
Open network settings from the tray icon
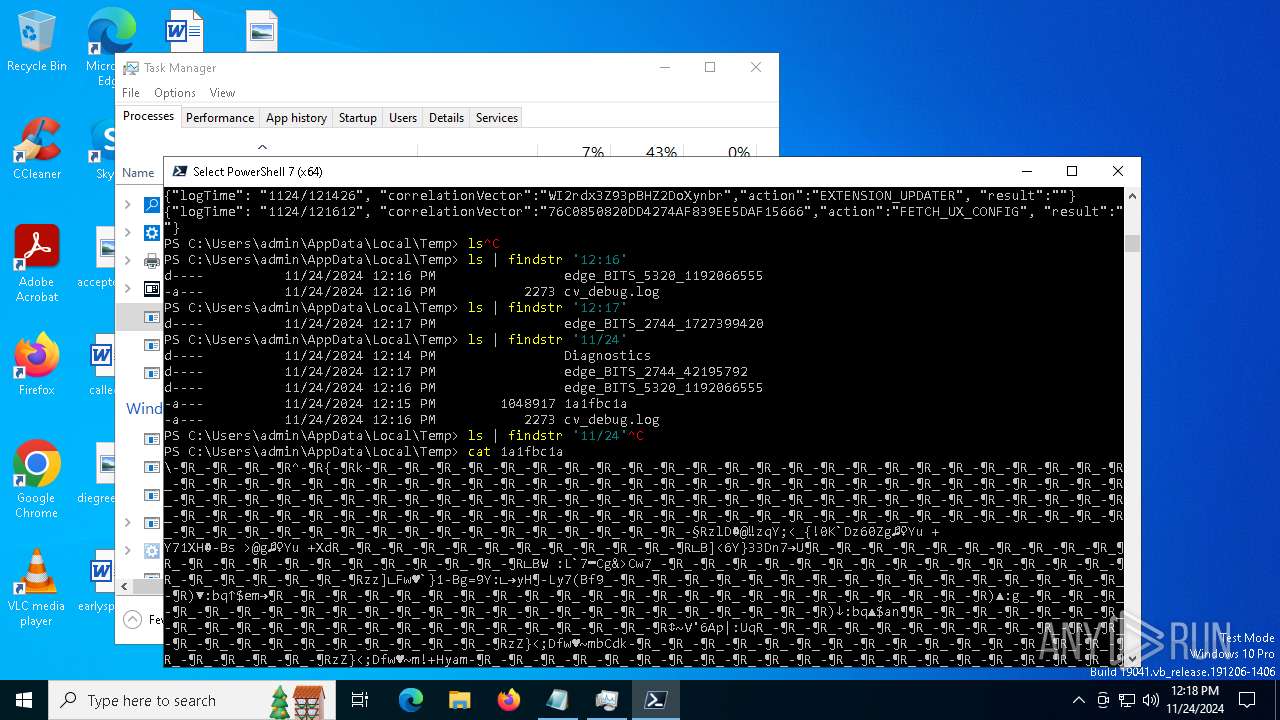1127,700
